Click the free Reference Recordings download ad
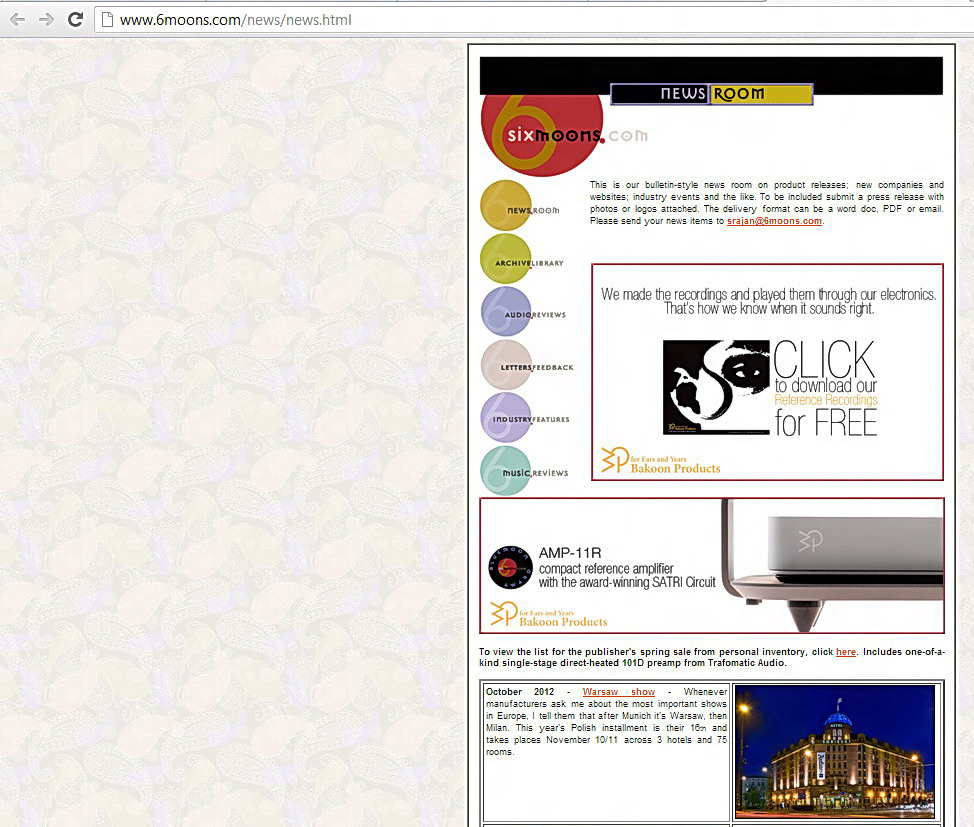The width and height of the screenshot is (974, 827). coord(768,372)
